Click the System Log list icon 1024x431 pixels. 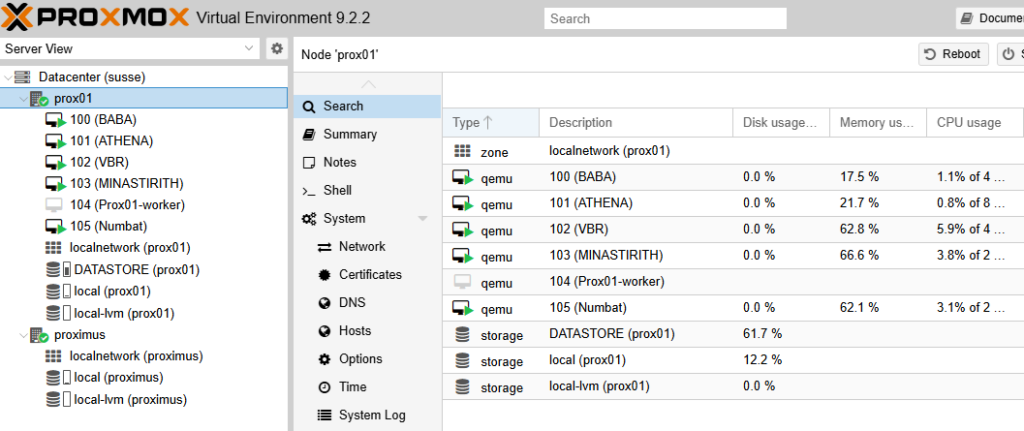[x=325, y=415]
